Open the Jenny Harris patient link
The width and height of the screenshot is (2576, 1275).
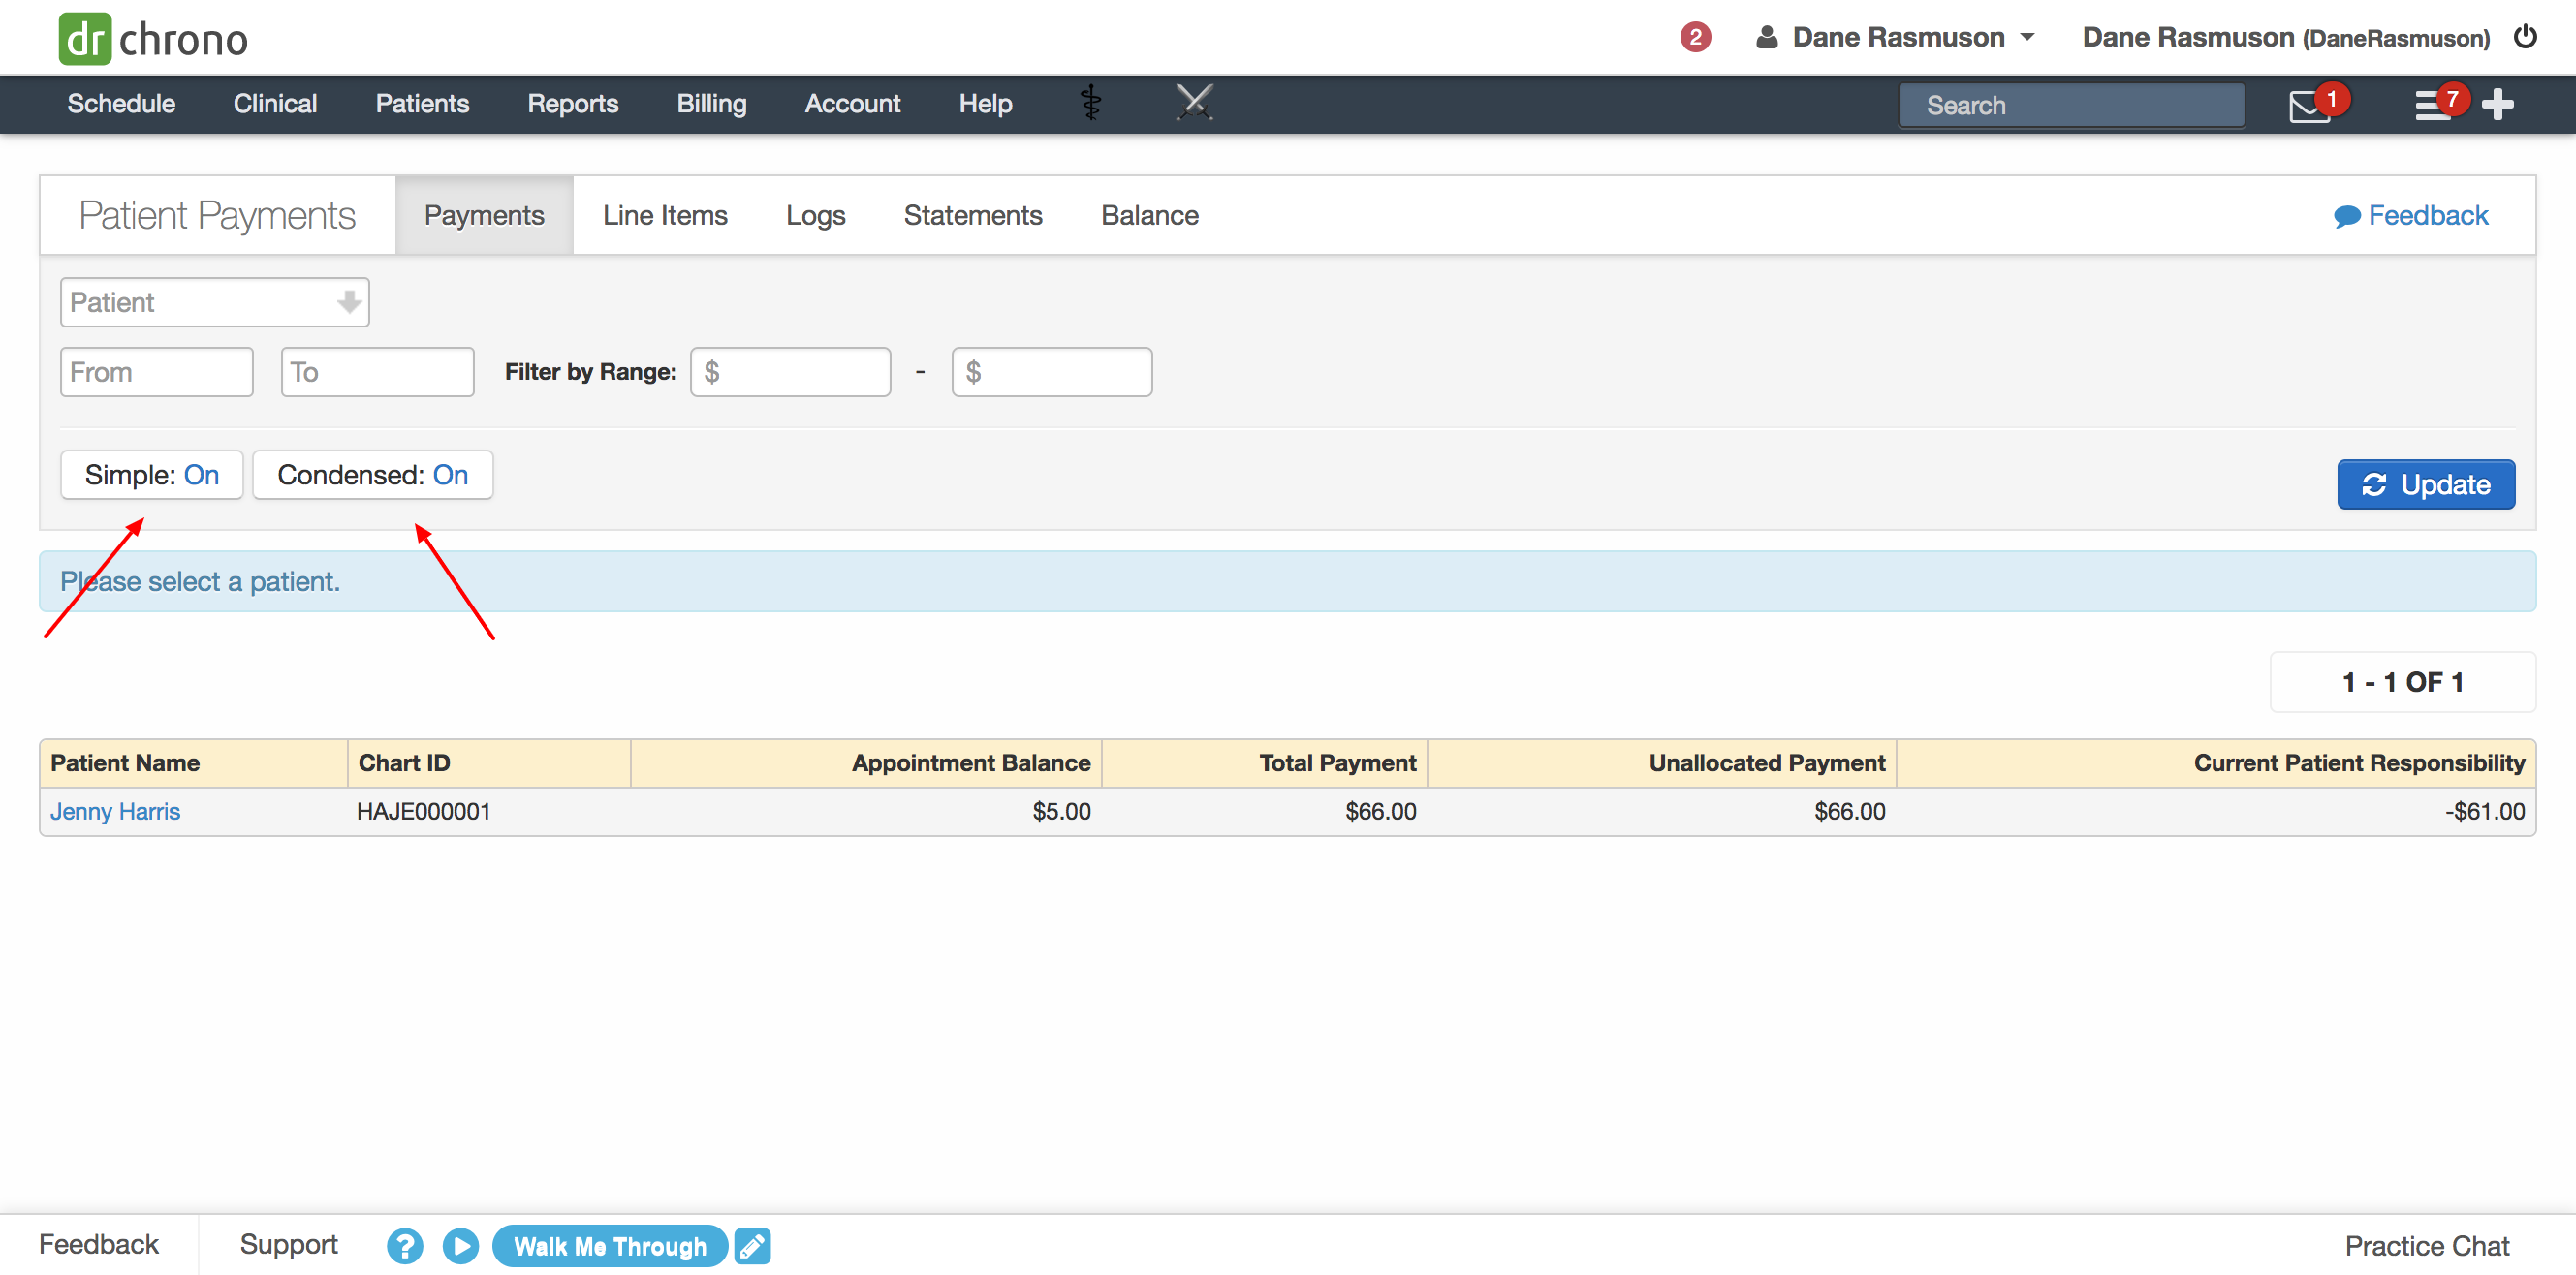coord(115,812)
